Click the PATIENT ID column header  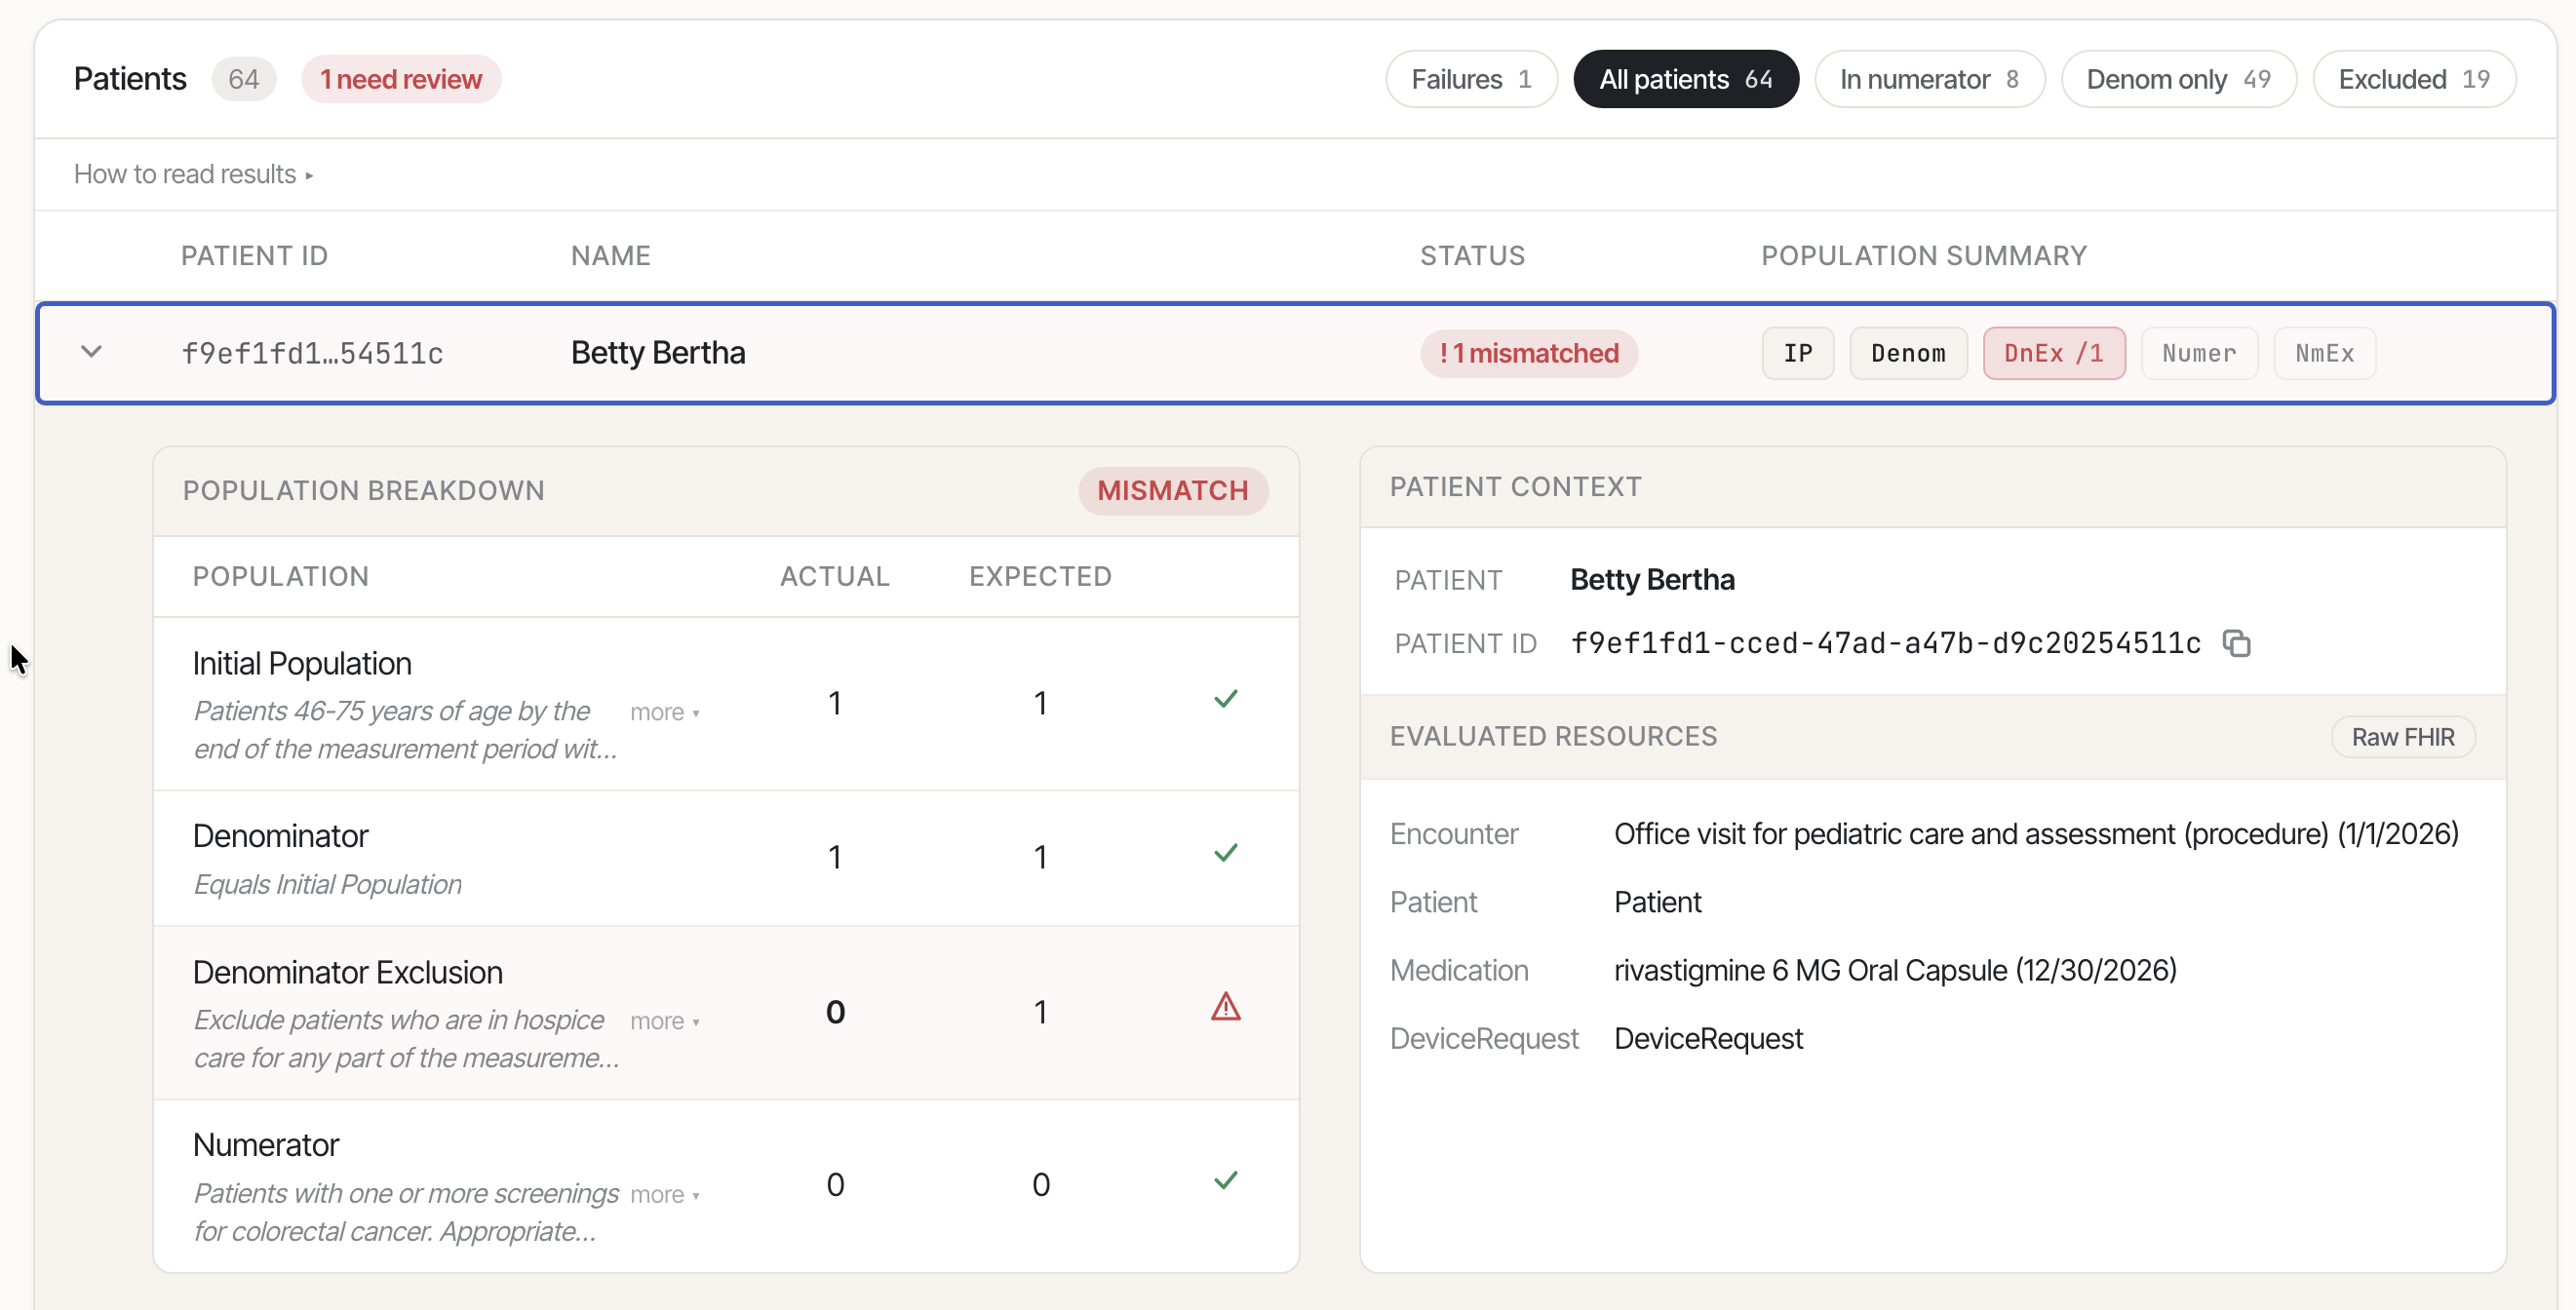[254, 256]
